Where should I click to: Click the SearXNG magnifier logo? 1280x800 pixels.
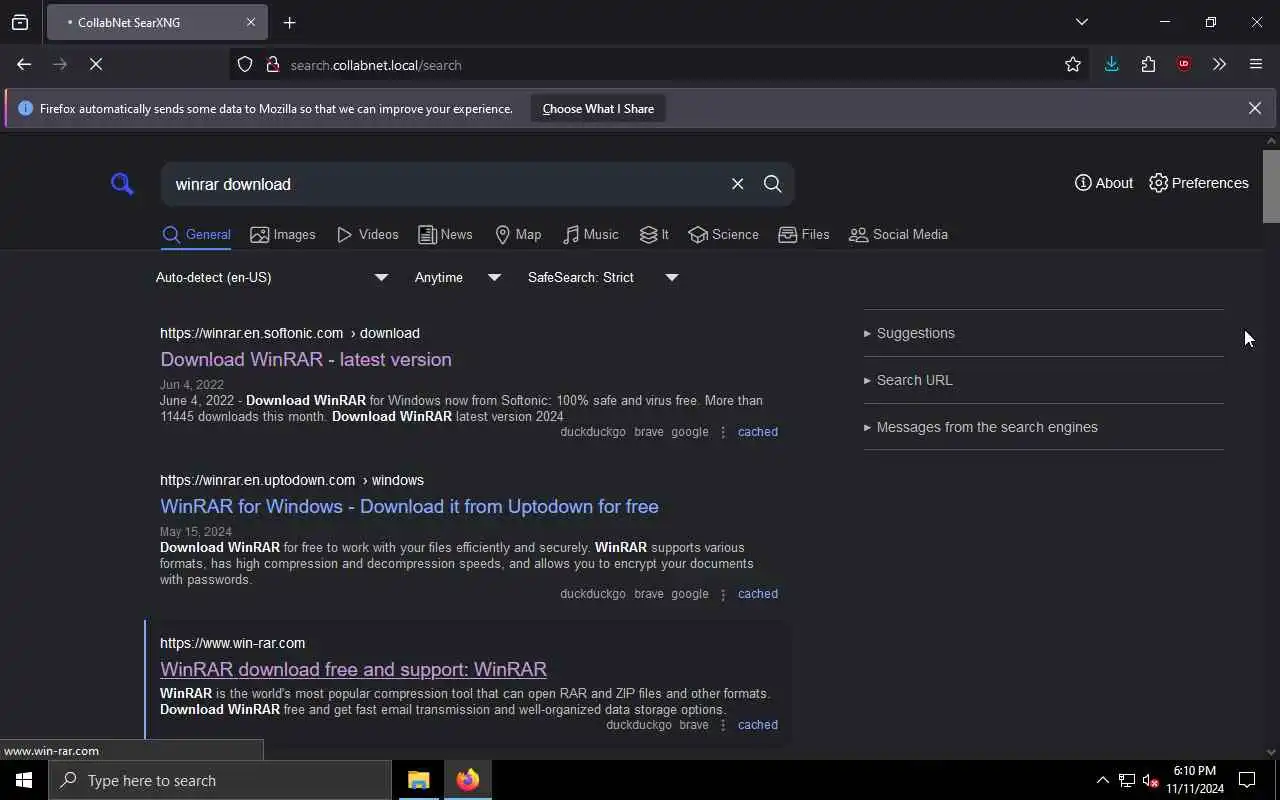tap(122, 184)
